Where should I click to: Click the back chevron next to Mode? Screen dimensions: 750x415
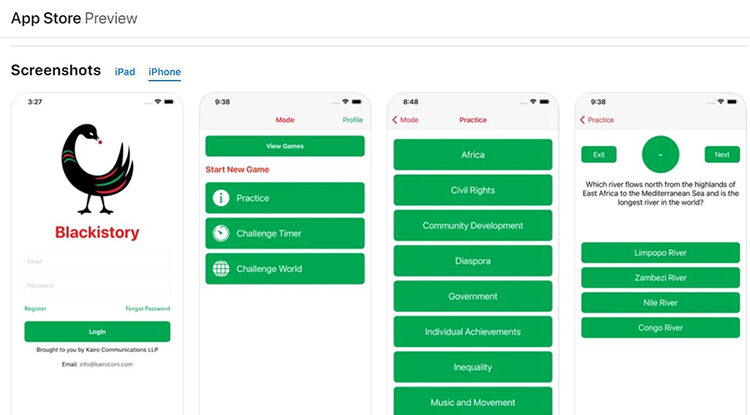click(395, 120)
